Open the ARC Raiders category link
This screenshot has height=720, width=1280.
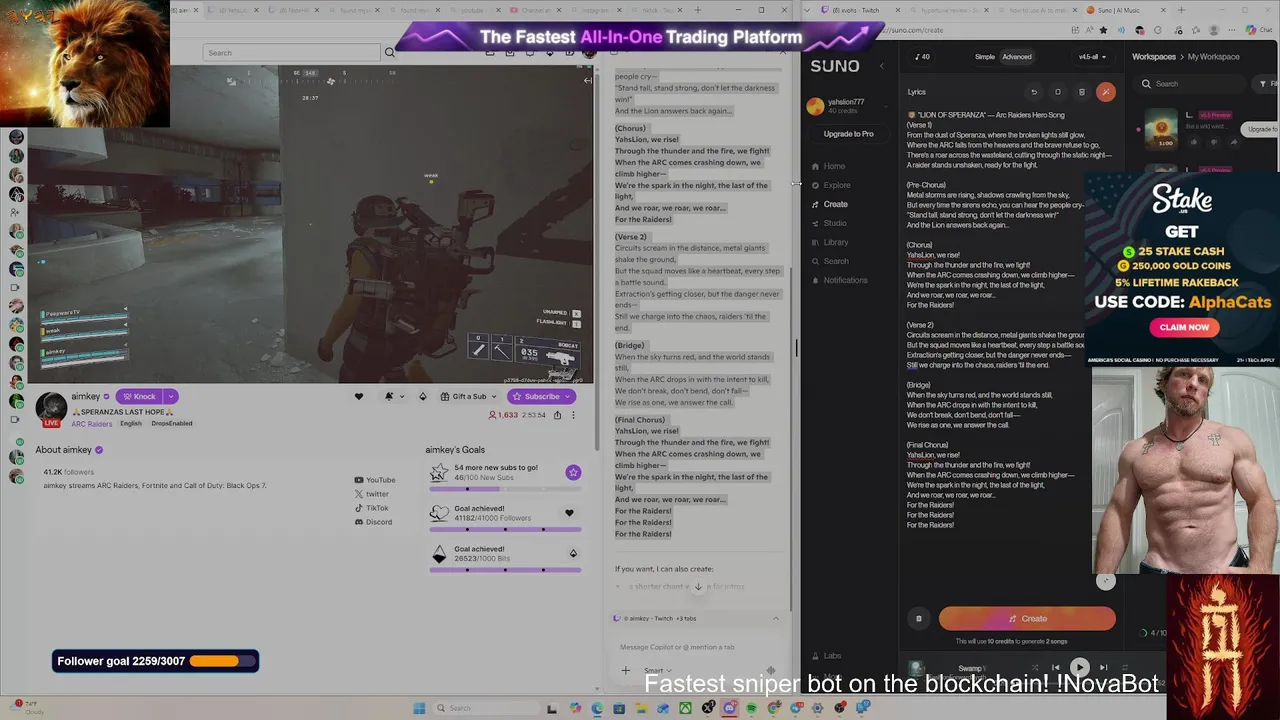pos(92,424)
